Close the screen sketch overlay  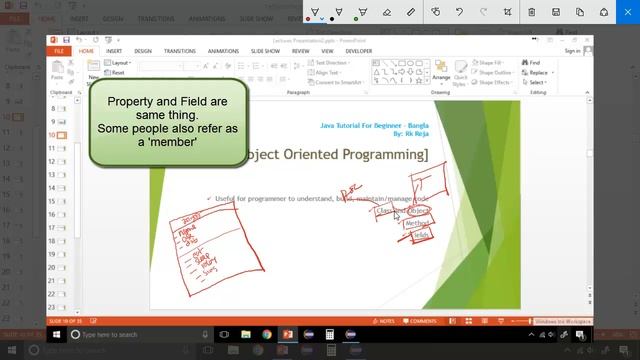(x=628, y=12)
